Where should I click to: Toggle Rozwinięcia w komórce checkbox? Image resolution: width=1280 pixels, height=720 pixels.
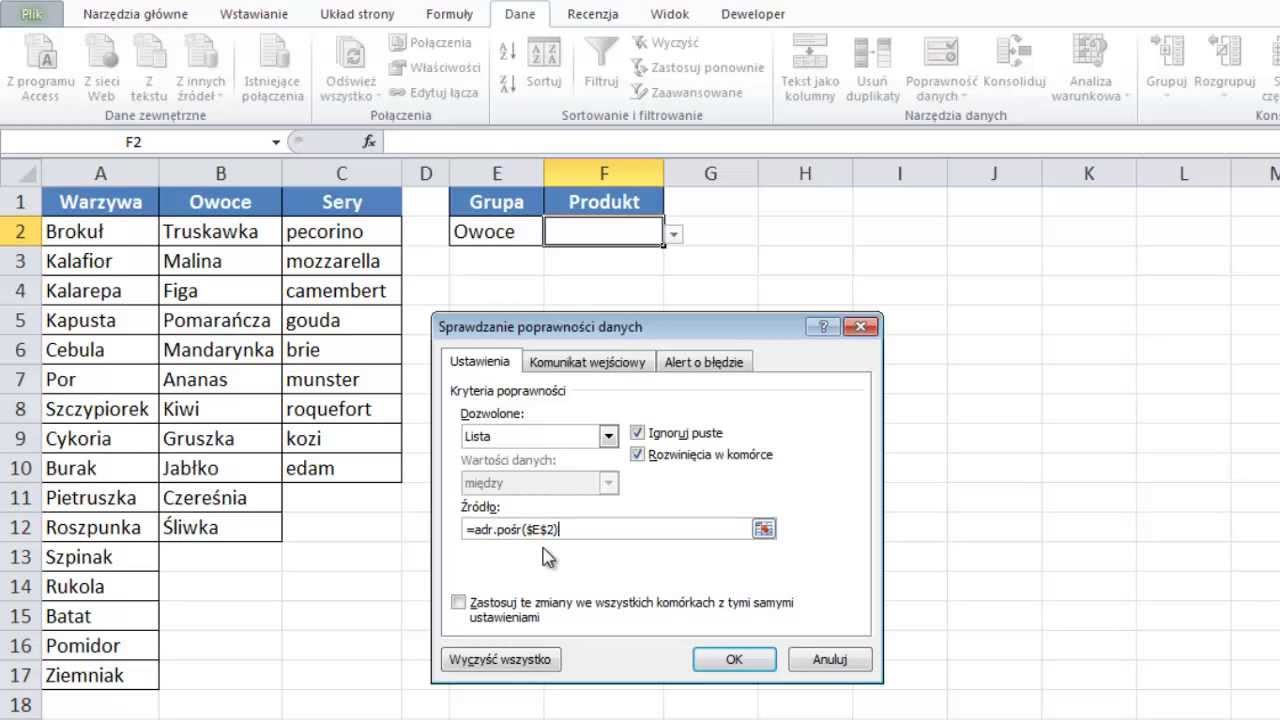pyautogui.click(x=638, y=454)
